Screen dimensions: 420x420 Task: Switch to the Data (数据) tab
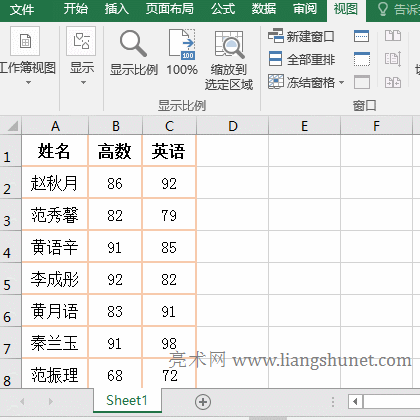pyautogui.click(x=264, y=9)
